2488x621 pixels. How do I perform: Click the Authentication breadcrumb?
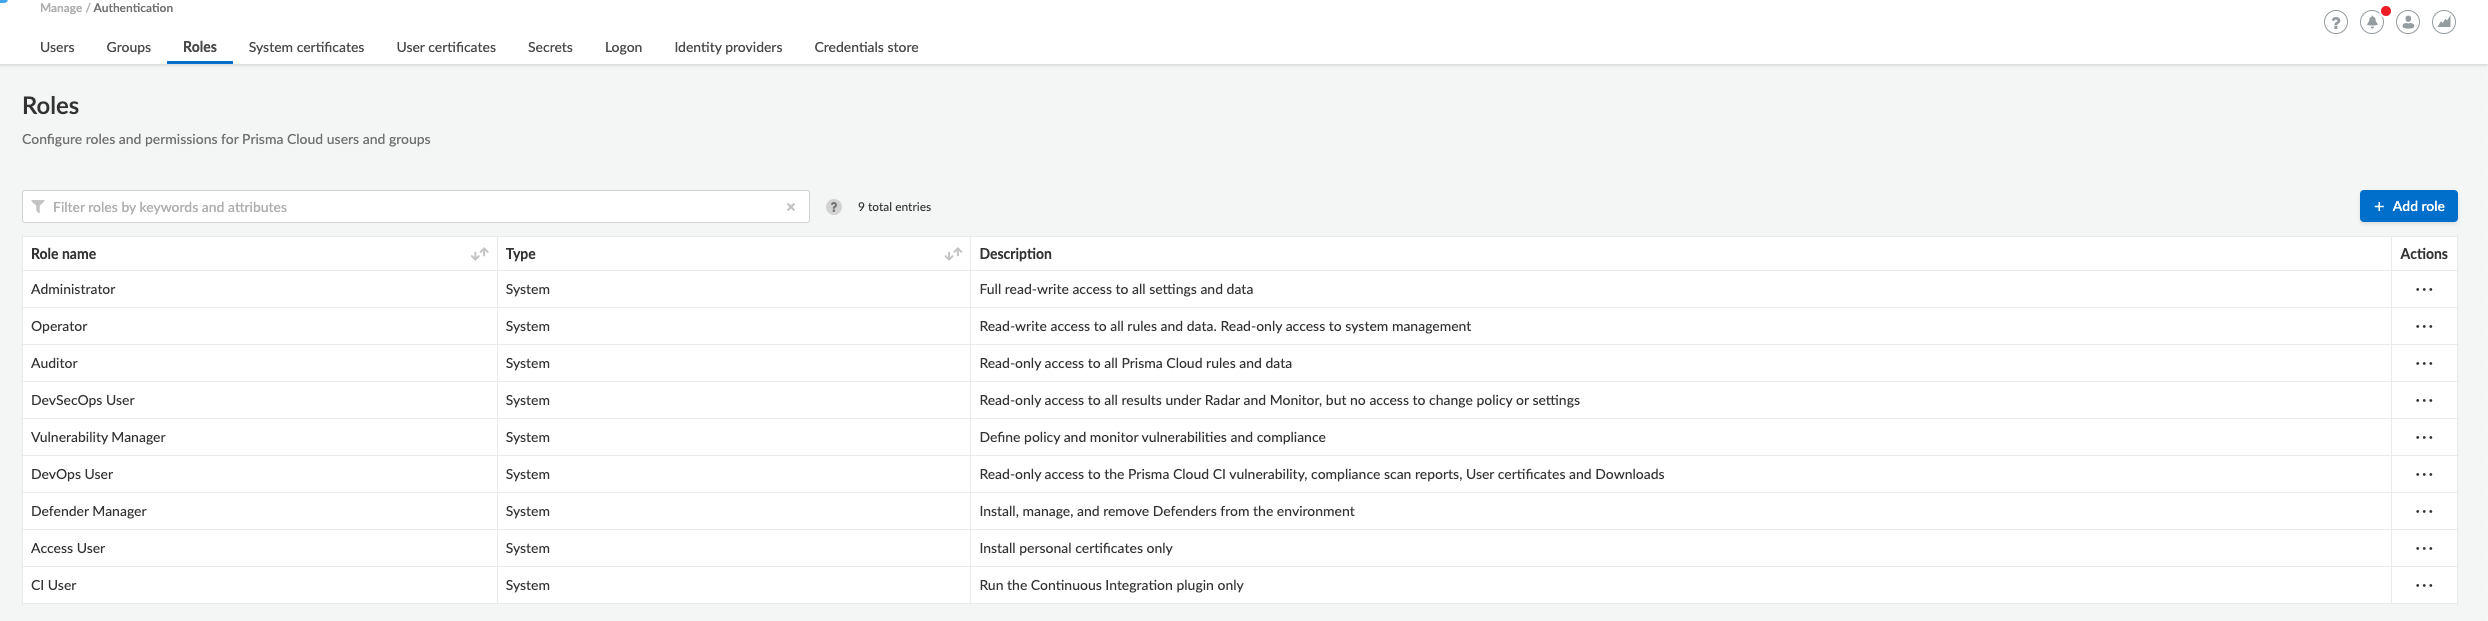tap(133, 8)
